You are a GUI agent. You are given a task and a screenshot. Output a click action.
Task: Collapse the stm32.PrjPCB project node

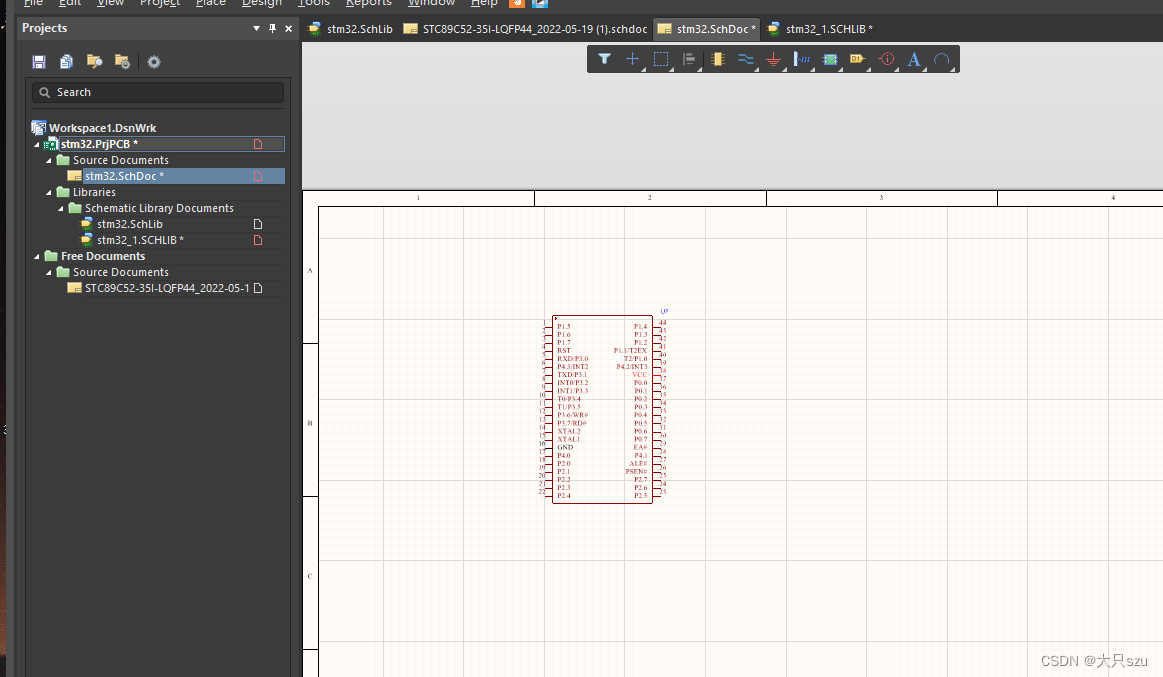(37, 144)
